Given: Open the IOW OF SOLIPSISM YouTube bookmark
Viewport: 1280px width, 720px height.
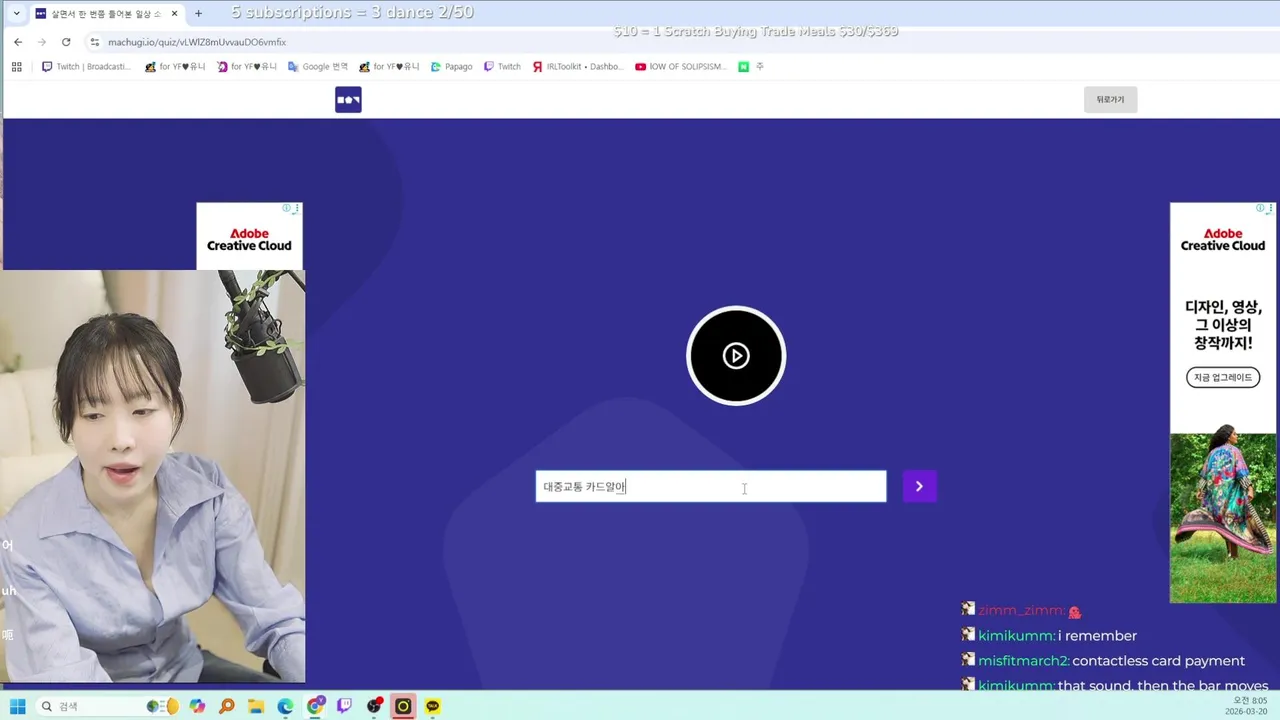Looking at the screenshot, I should coord(681,67).
